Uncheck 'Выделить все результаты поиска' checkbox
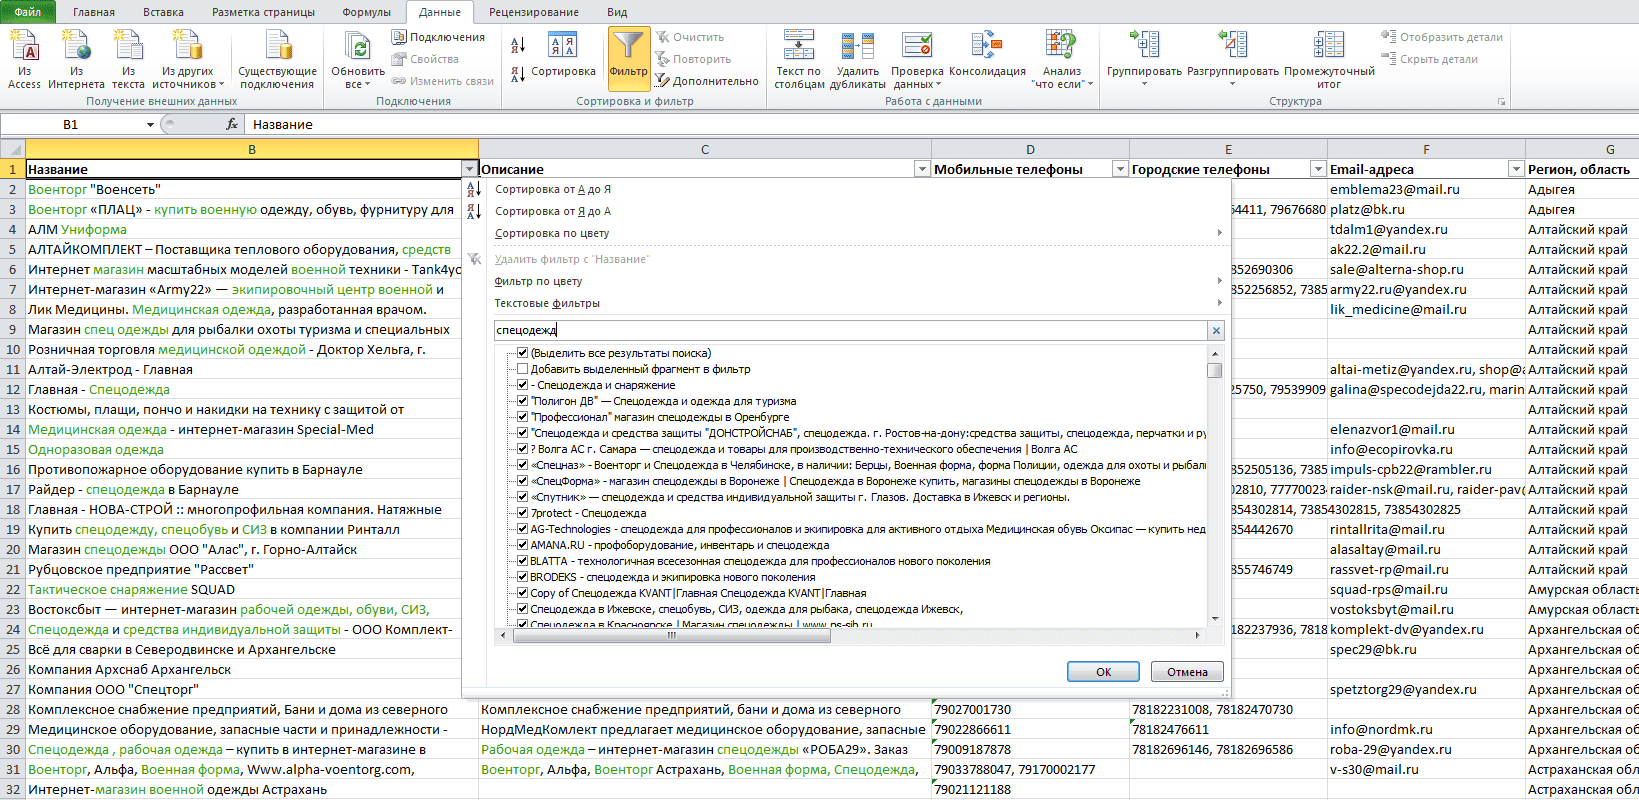The image size is (1639, 800). point(522,353)
